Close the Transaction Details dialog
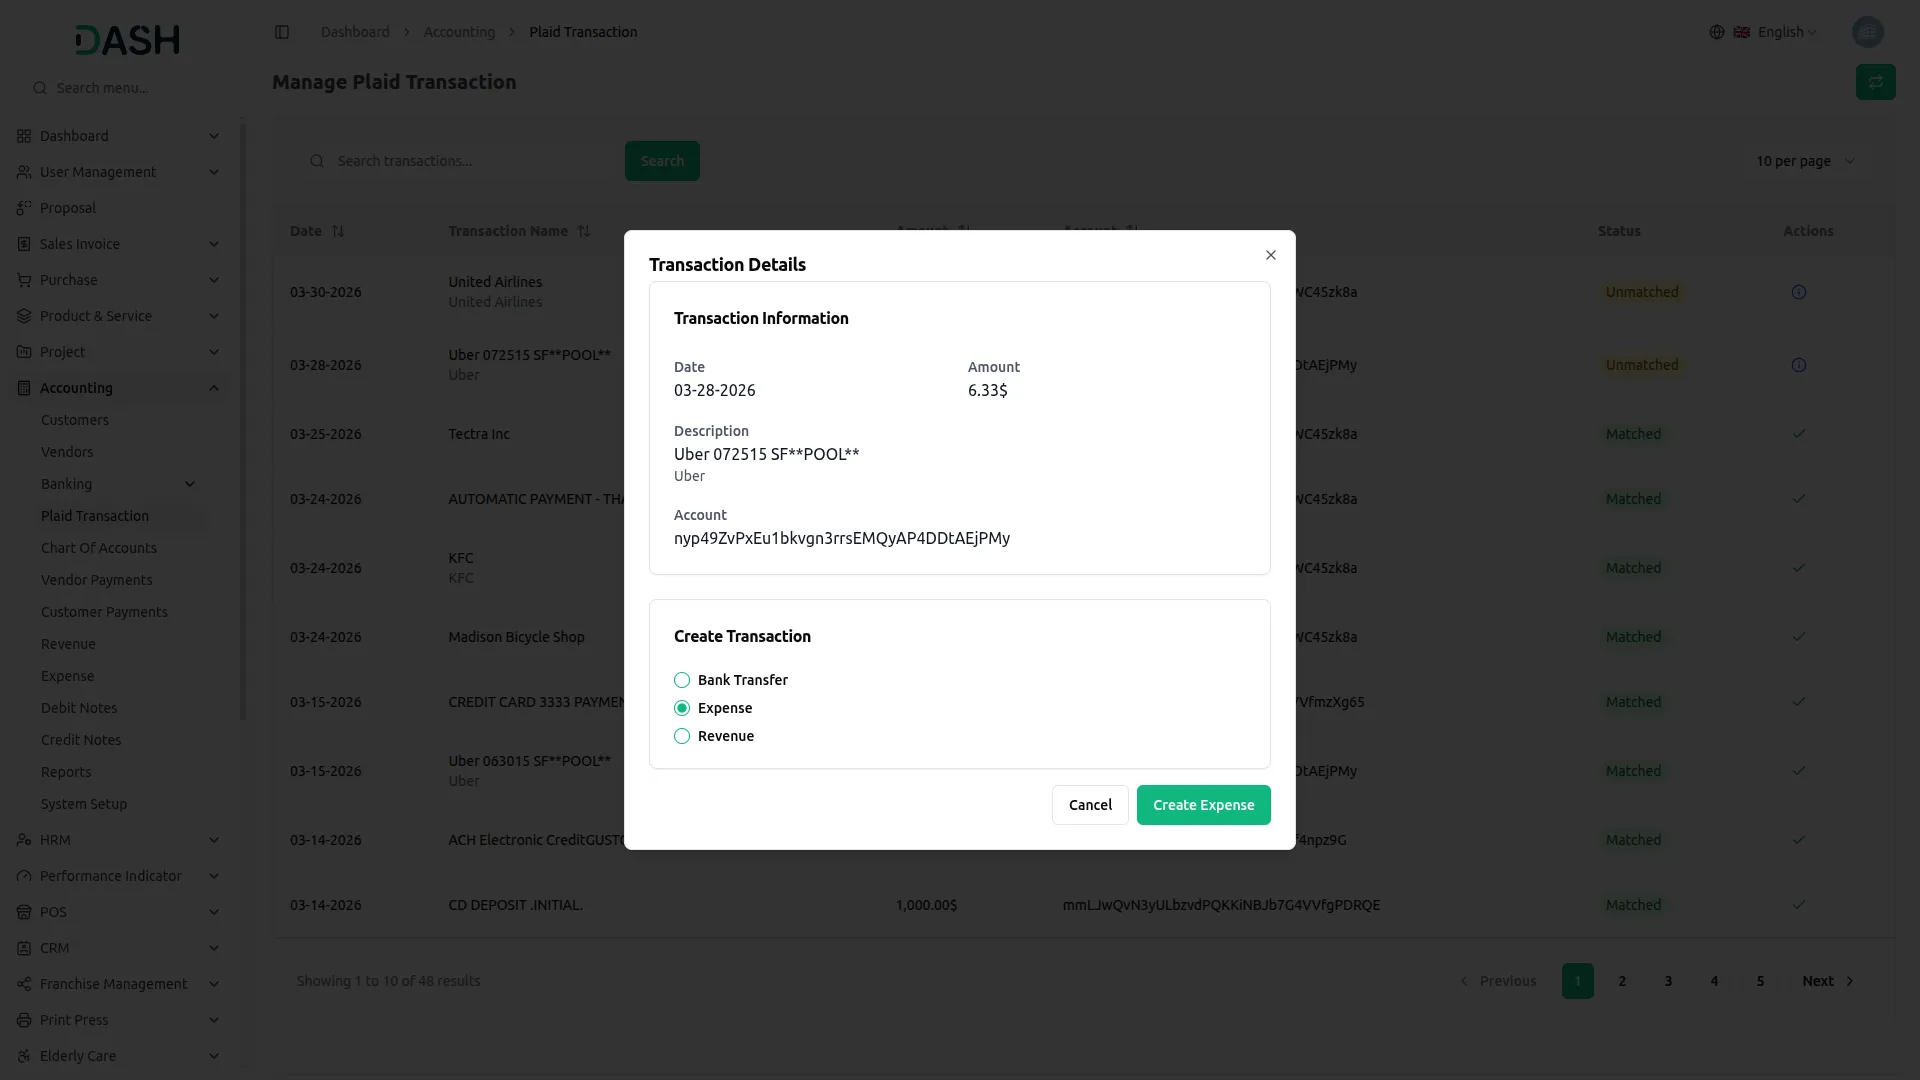This screenshot has width=1920, height=1080. tap(1270, 255)
